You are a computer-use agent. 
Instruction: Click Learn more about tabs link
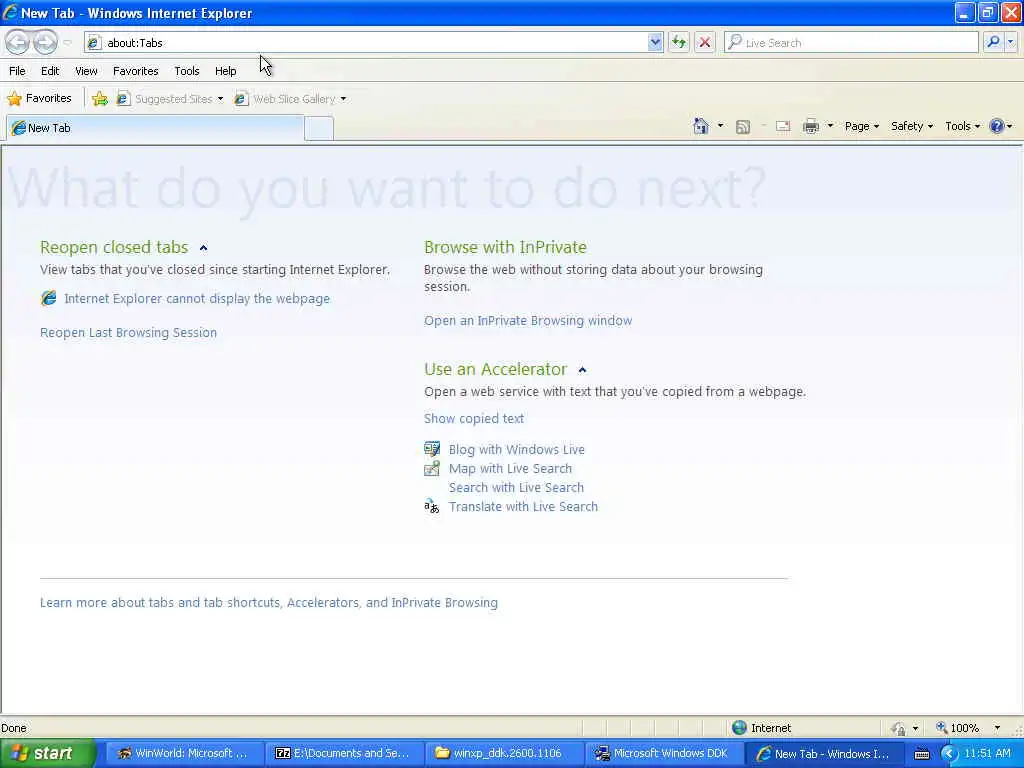(x=268, y=602)
